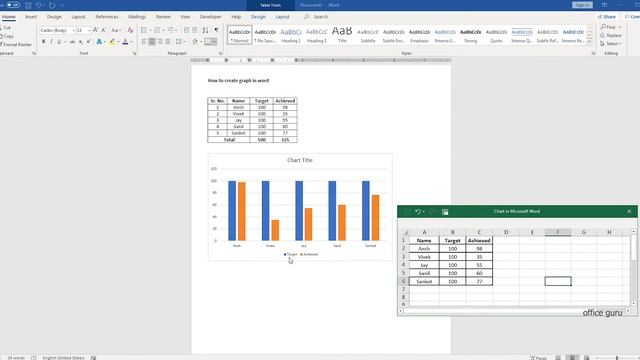Image resolution: width=640 pixels, height=360 pixels.
Task: Apply the yellow text highlight color
Action: [112, 42]
